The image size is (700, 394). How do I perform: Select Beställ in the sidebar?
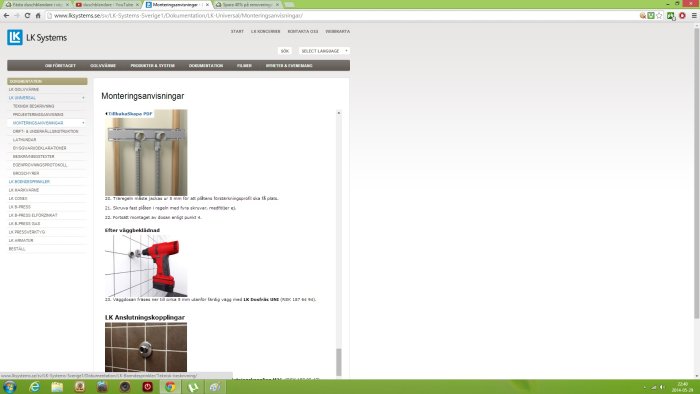click(17, 249)
